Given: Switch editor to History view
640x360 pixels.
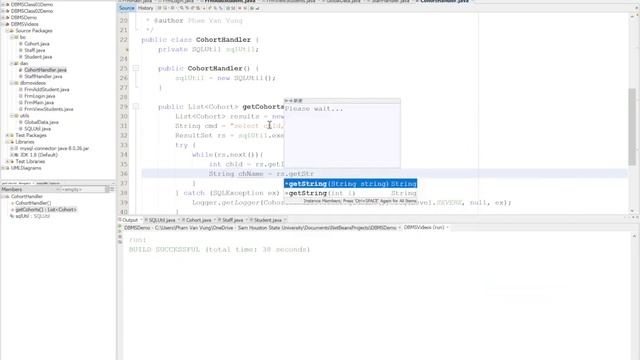Looking at the screenshot, I should click(145, 8).
